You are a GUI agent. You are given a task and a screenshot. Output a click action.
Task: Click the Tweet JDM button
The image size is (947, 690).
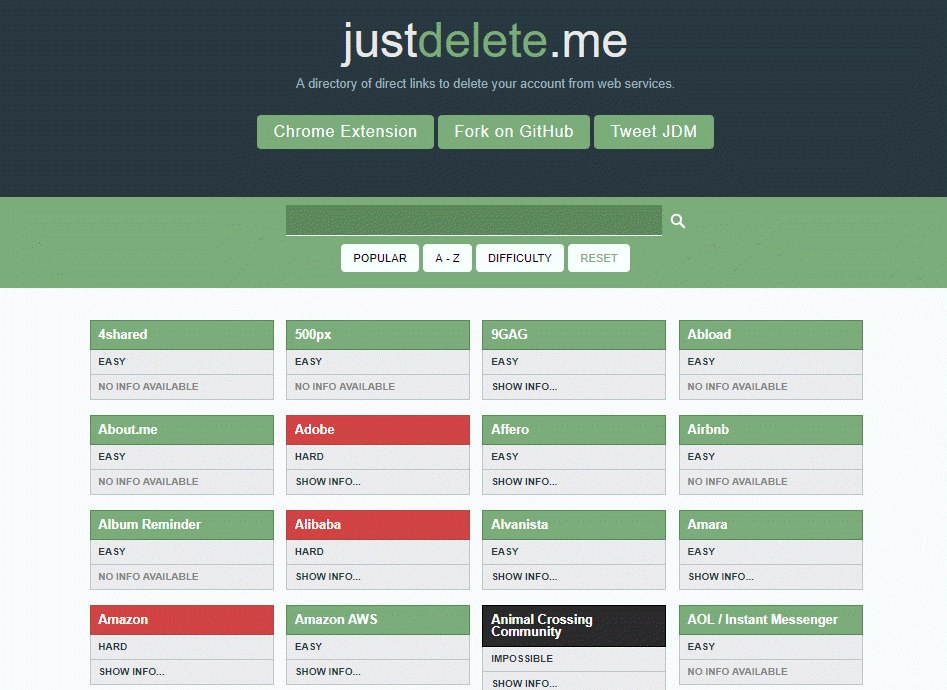click(x=653, y=132)
